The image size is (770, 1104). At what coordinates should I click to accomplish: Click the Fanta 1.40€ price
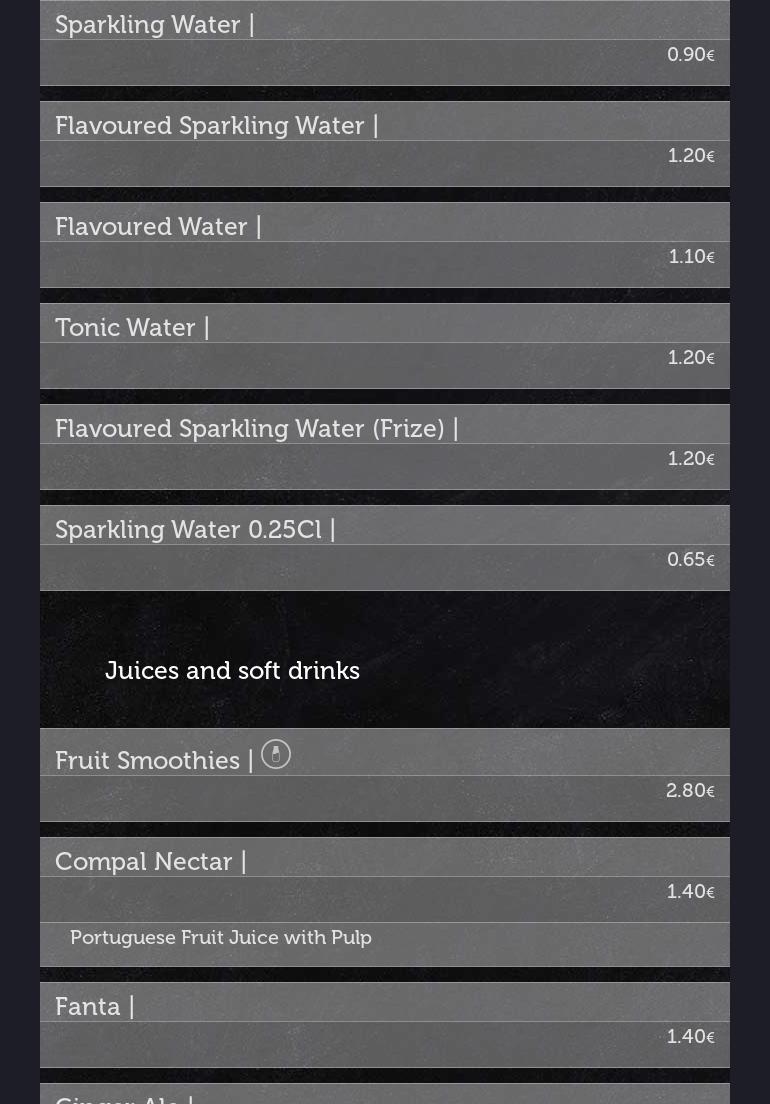(x=690, y=1037)
